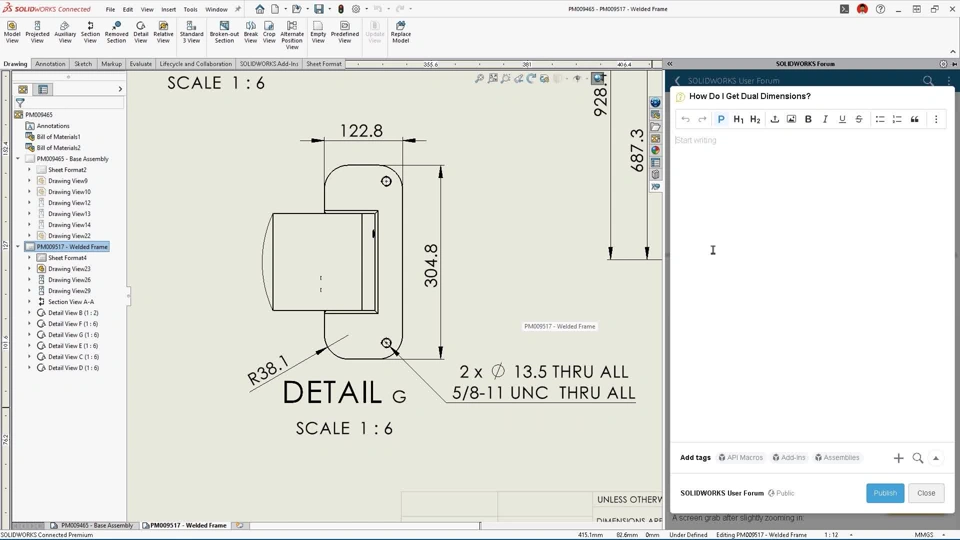This screenshot has height=540, width=960.
Task: Select the Model View tool
Action: 12,32
